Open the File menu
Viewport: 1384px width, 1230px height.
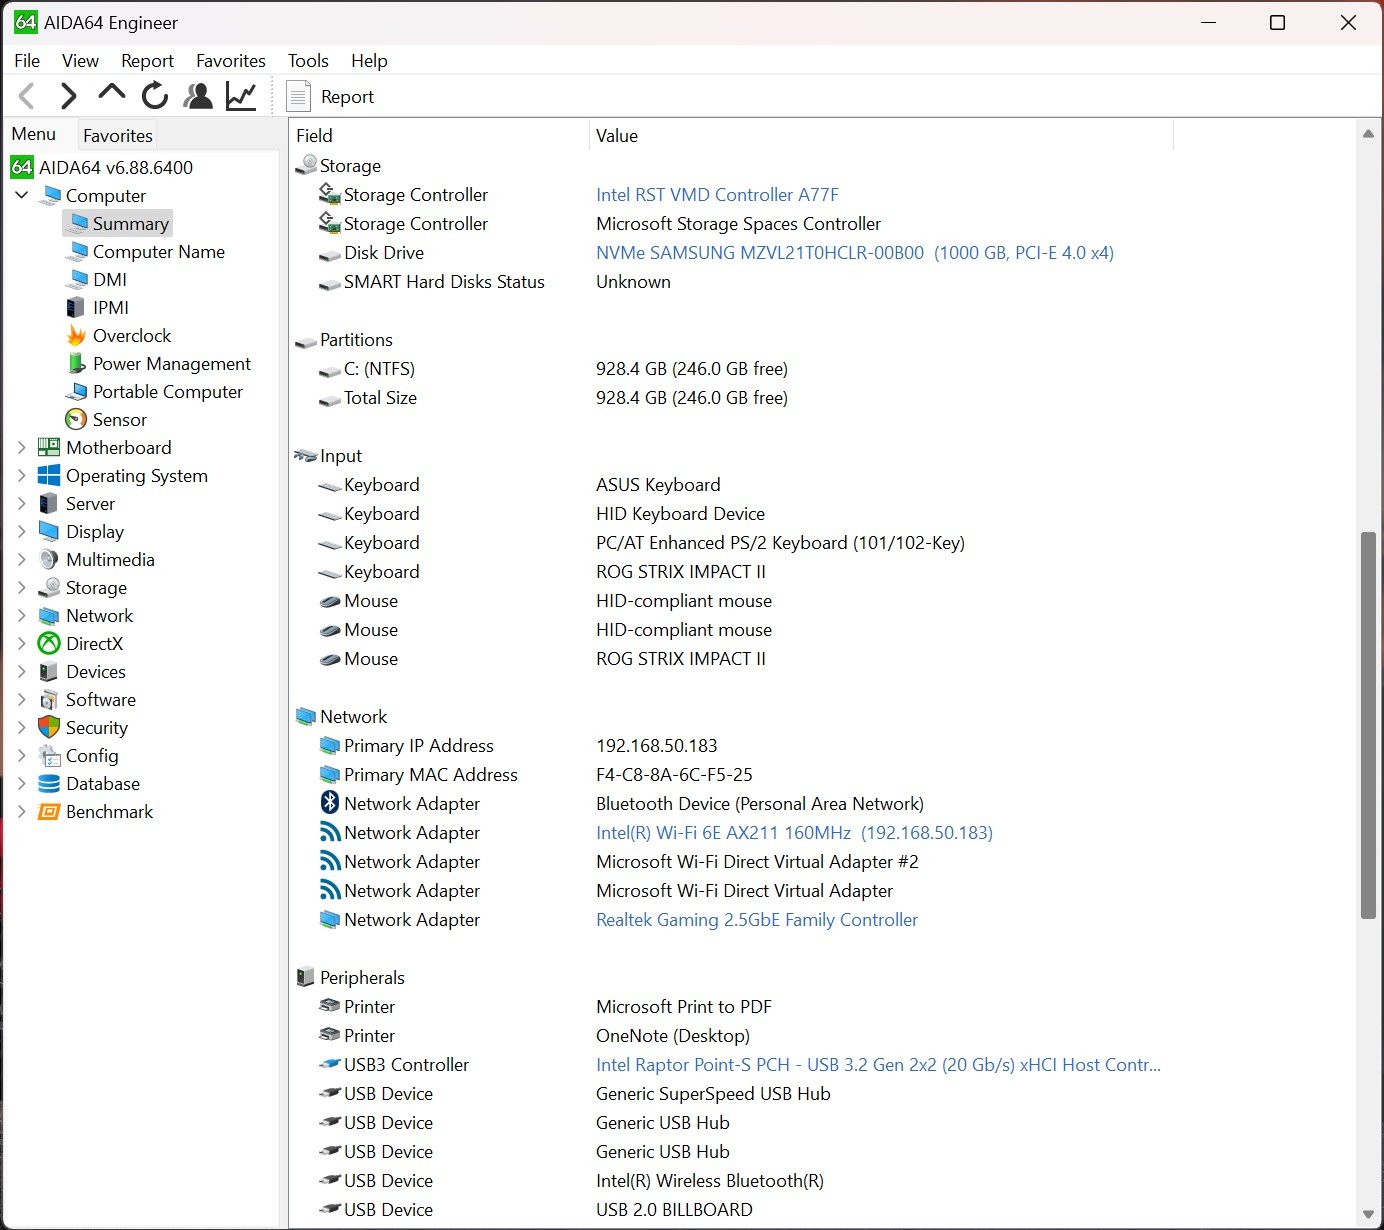[x=27, y=61]
